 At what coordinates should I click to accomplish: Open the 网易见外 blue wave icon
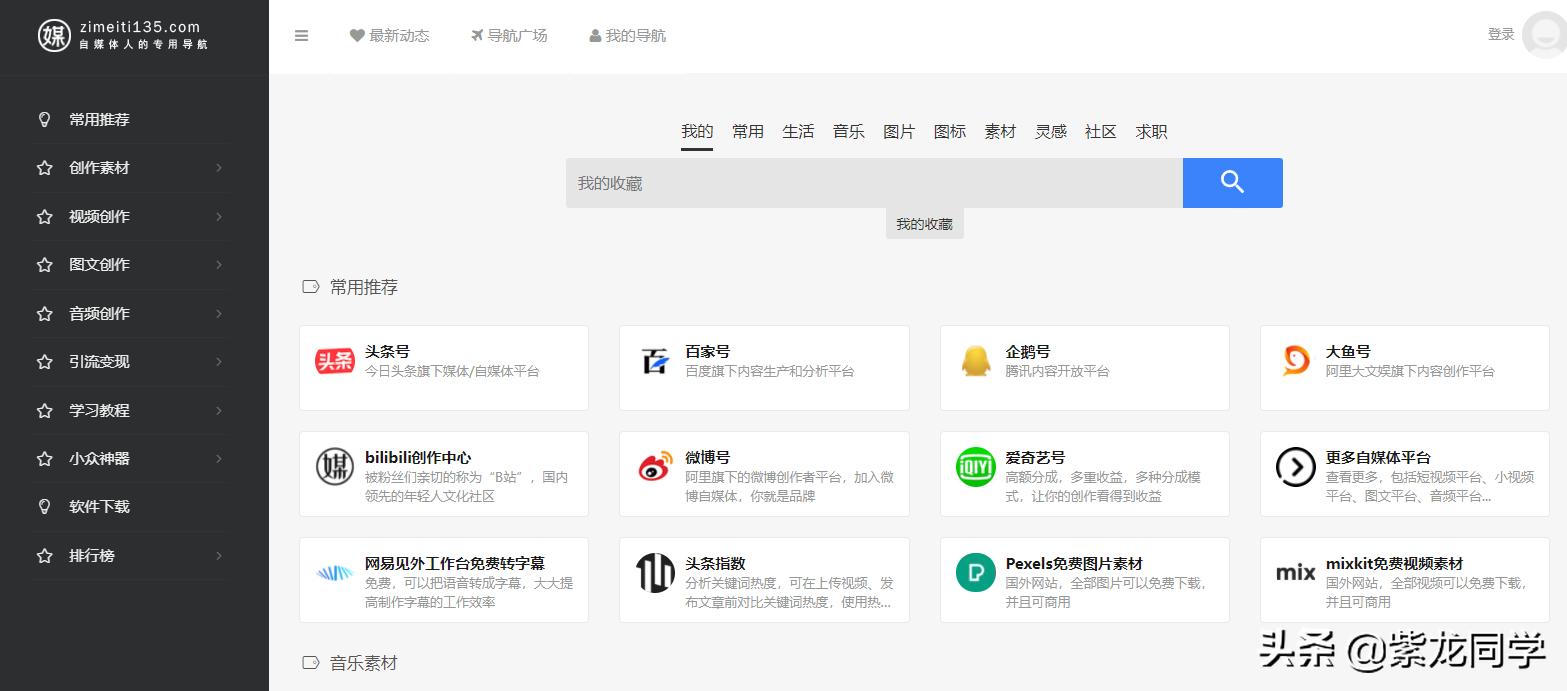click(x=335, y=573)
